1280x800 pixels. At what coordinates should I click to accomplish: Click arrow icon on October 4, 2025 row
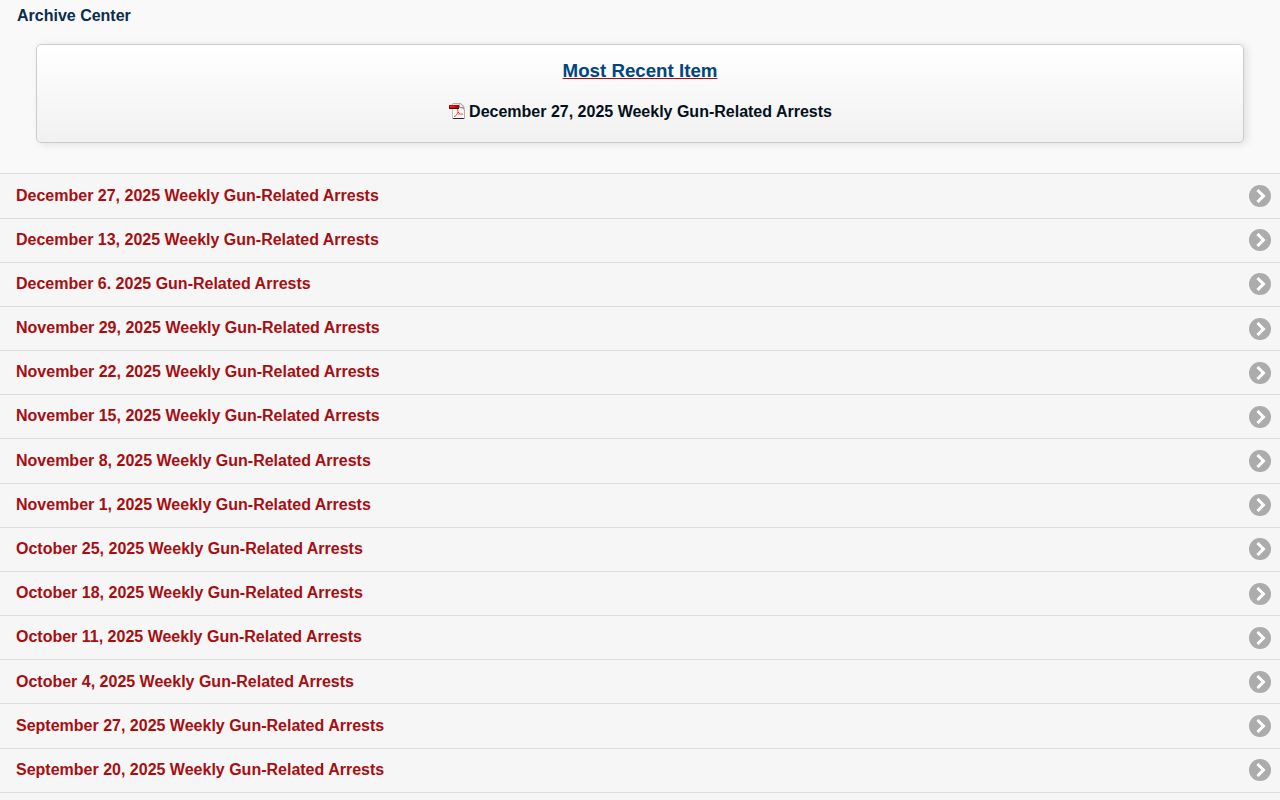click(1260, 682)
